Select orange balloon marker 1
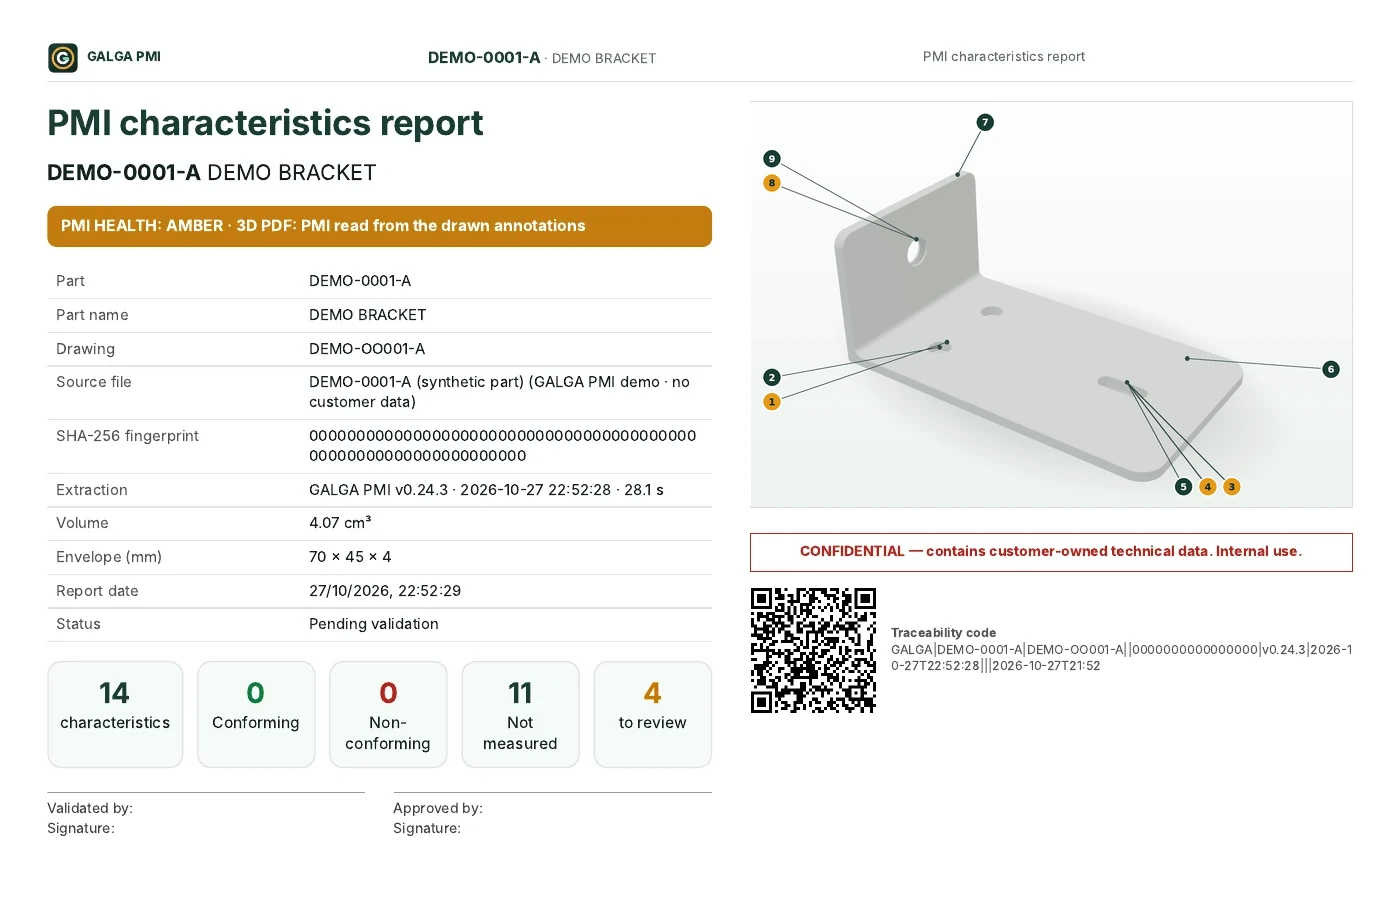 (x=771, y=402)
